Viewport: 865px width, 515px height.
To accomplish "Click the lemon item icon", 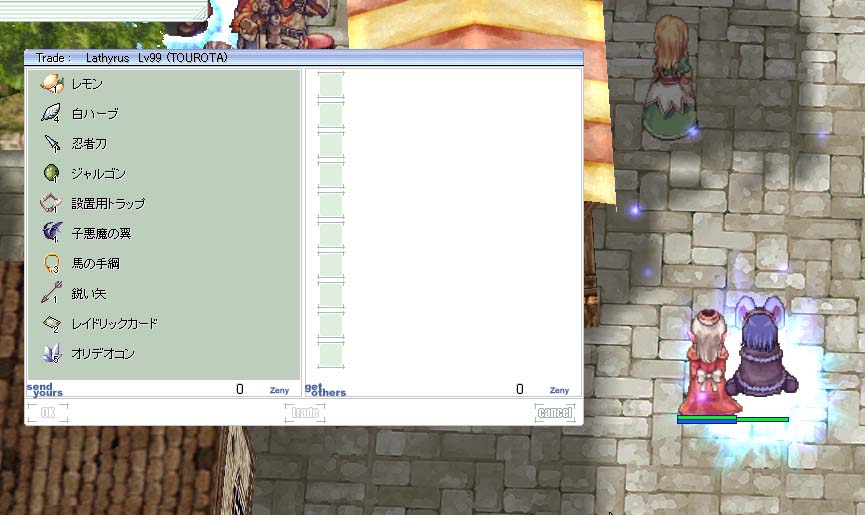I will click(52, 83).
